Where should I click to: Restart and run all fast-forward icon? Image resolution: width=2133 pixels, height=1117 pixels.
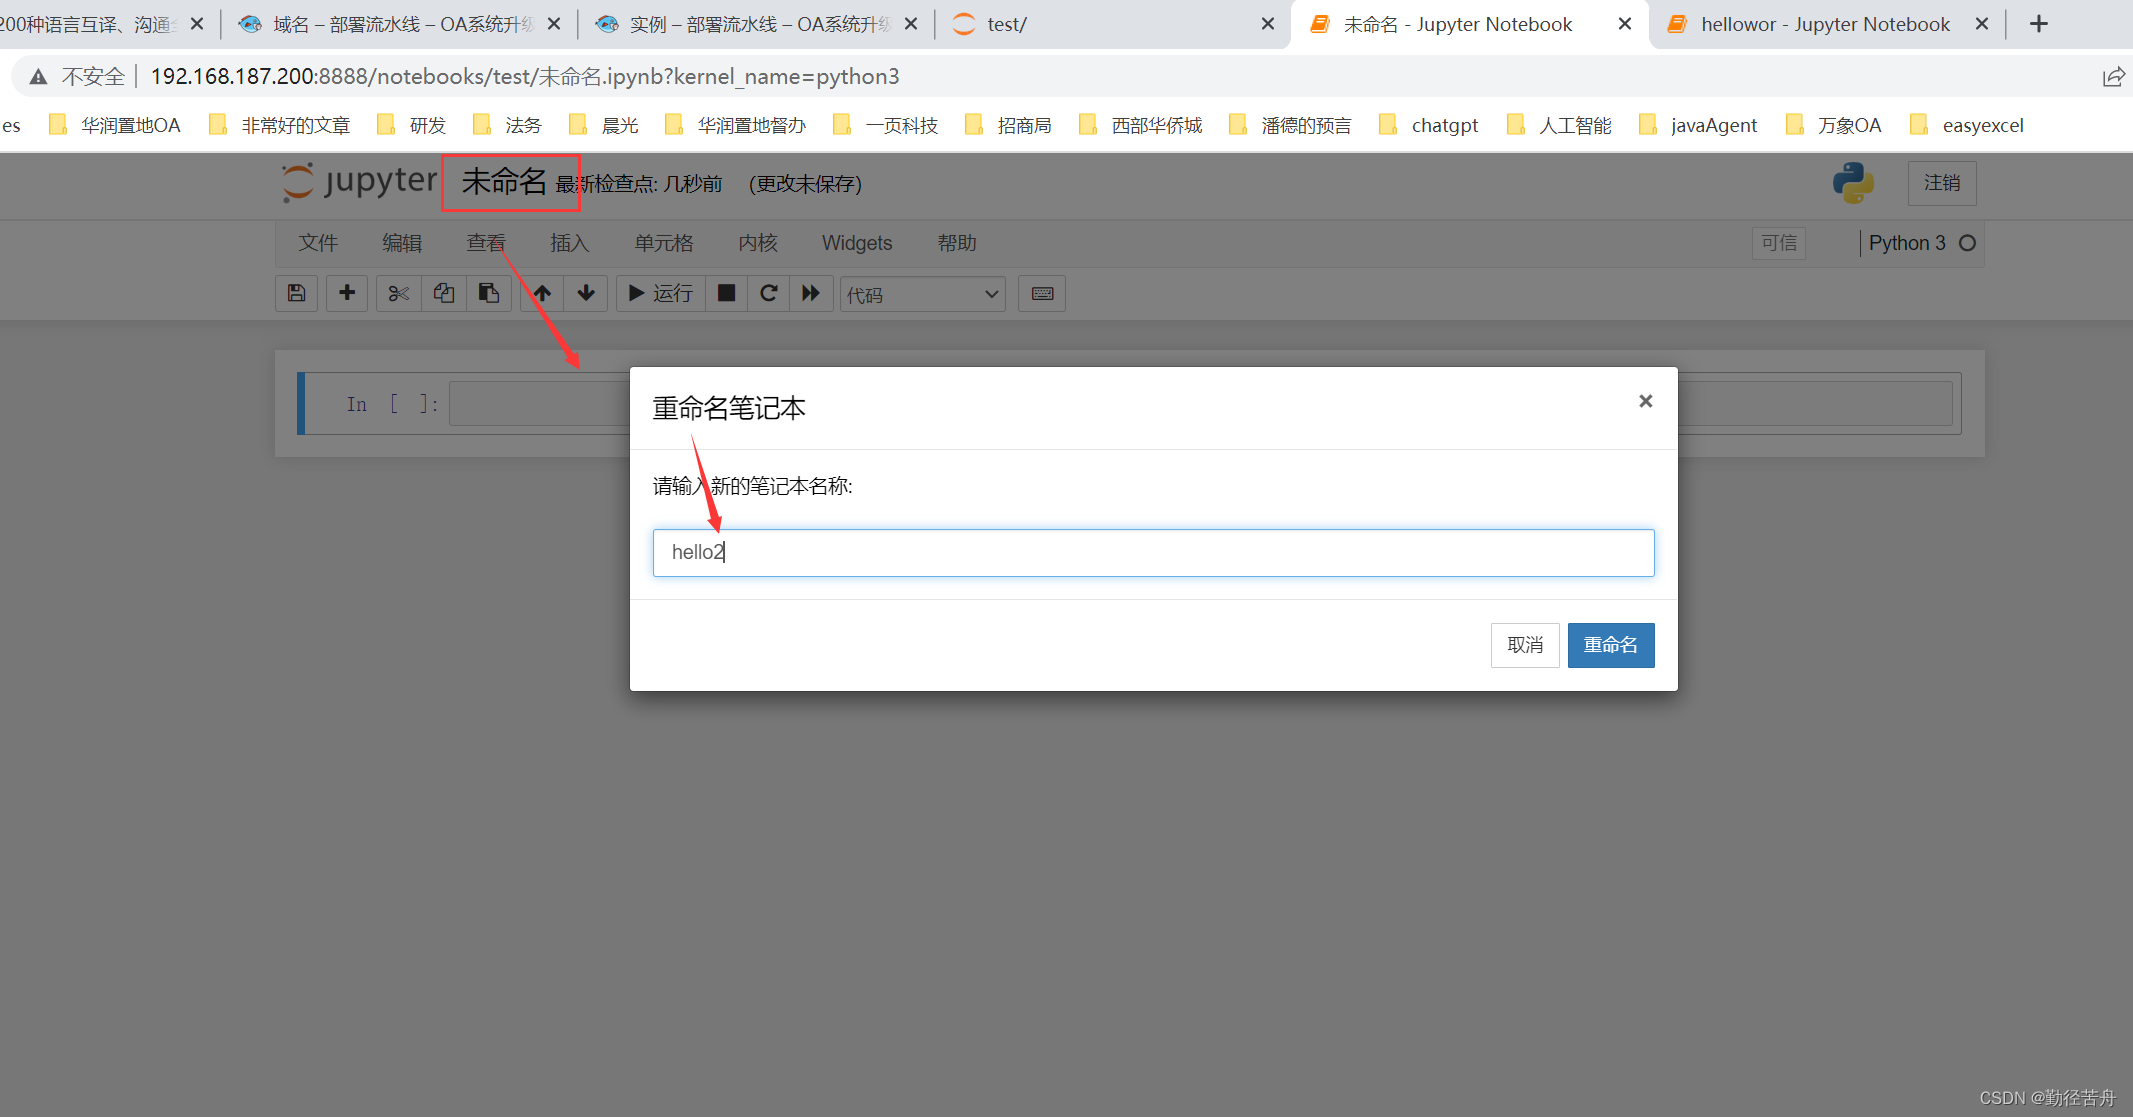pos(811,293)
